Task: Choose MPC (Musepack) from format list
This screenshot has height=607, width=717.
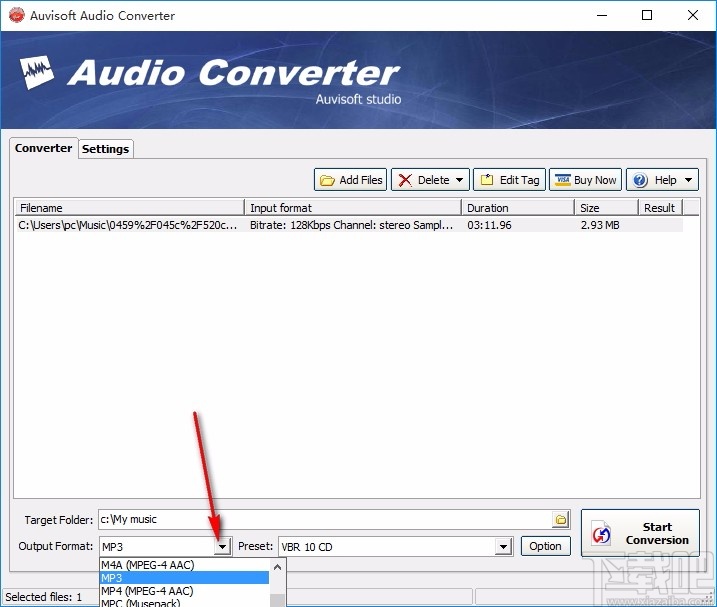Action: click(x=184, y=602)
